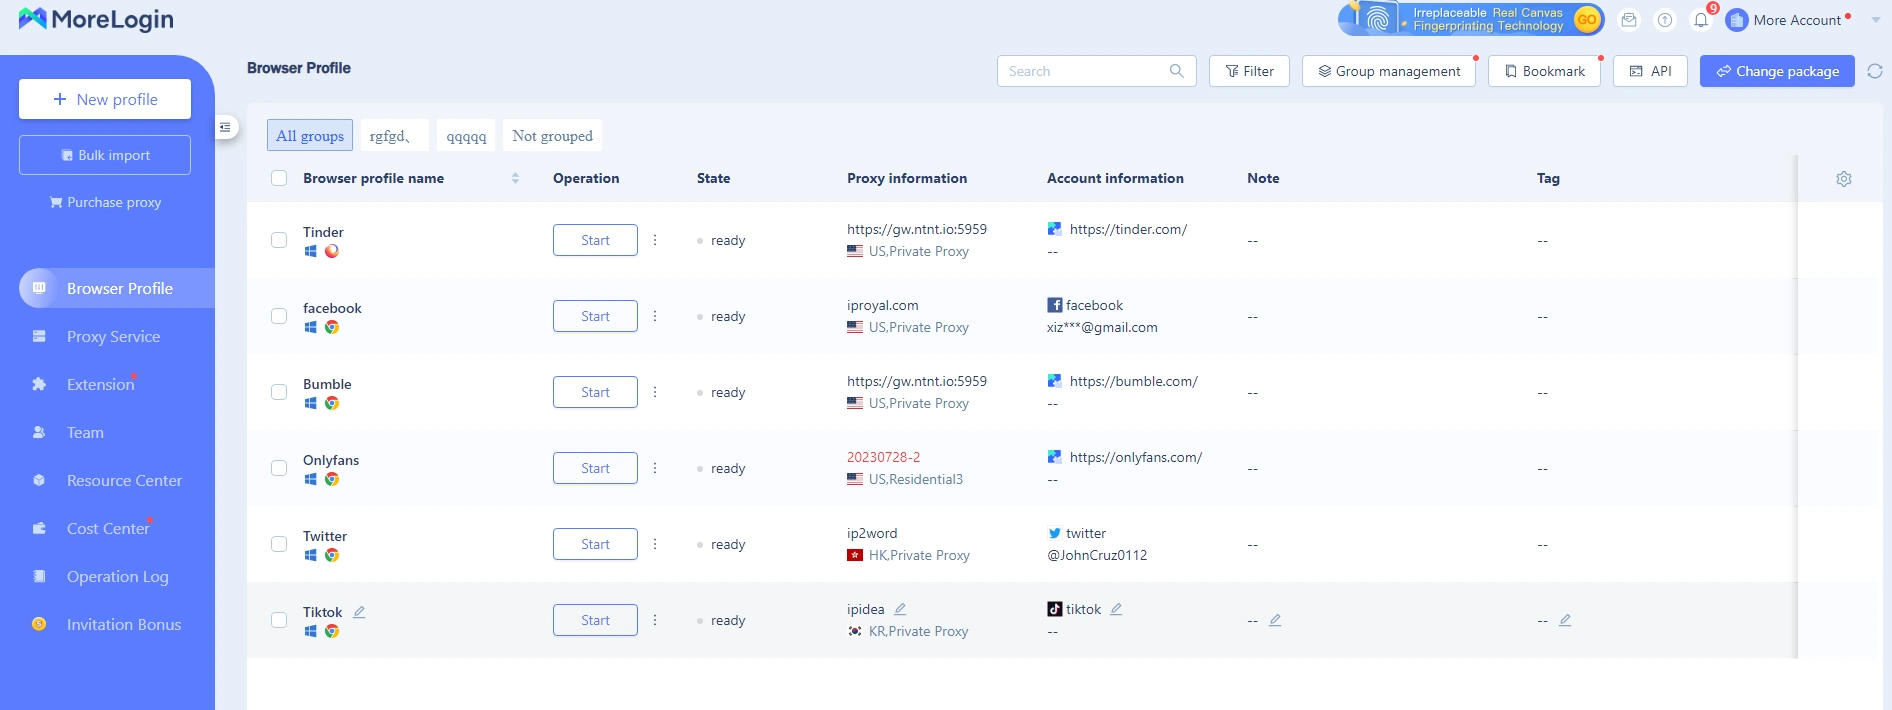Click refresh icon next to Change package
1892x710 pixels.
[1875, 71]
